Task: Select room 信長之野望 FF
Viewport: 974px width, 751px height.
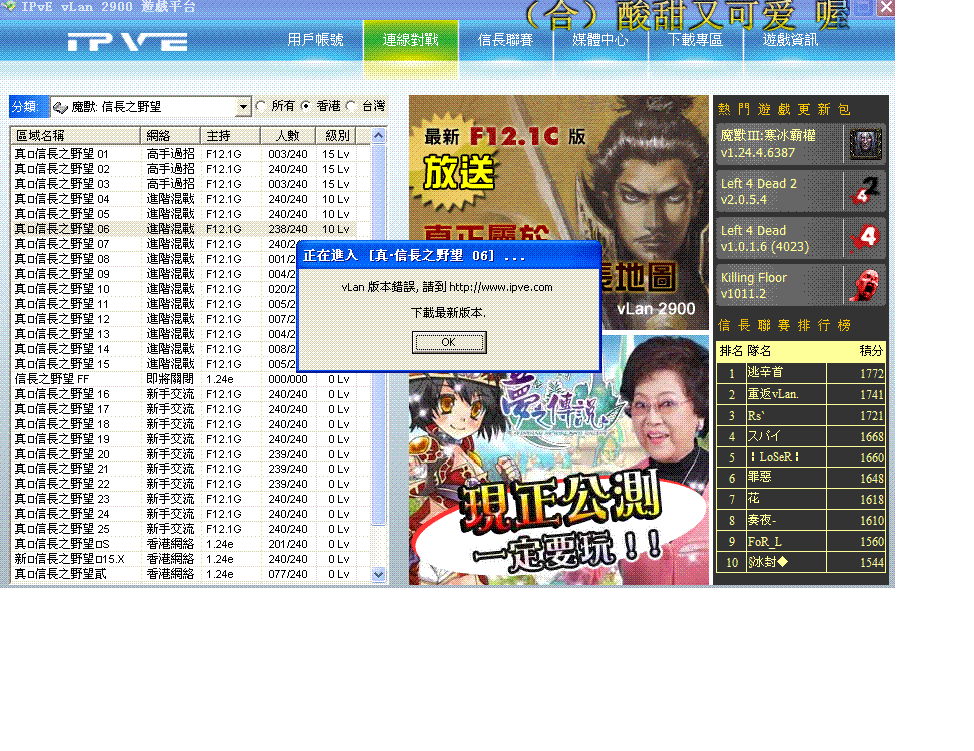Action: coord(190,379)
